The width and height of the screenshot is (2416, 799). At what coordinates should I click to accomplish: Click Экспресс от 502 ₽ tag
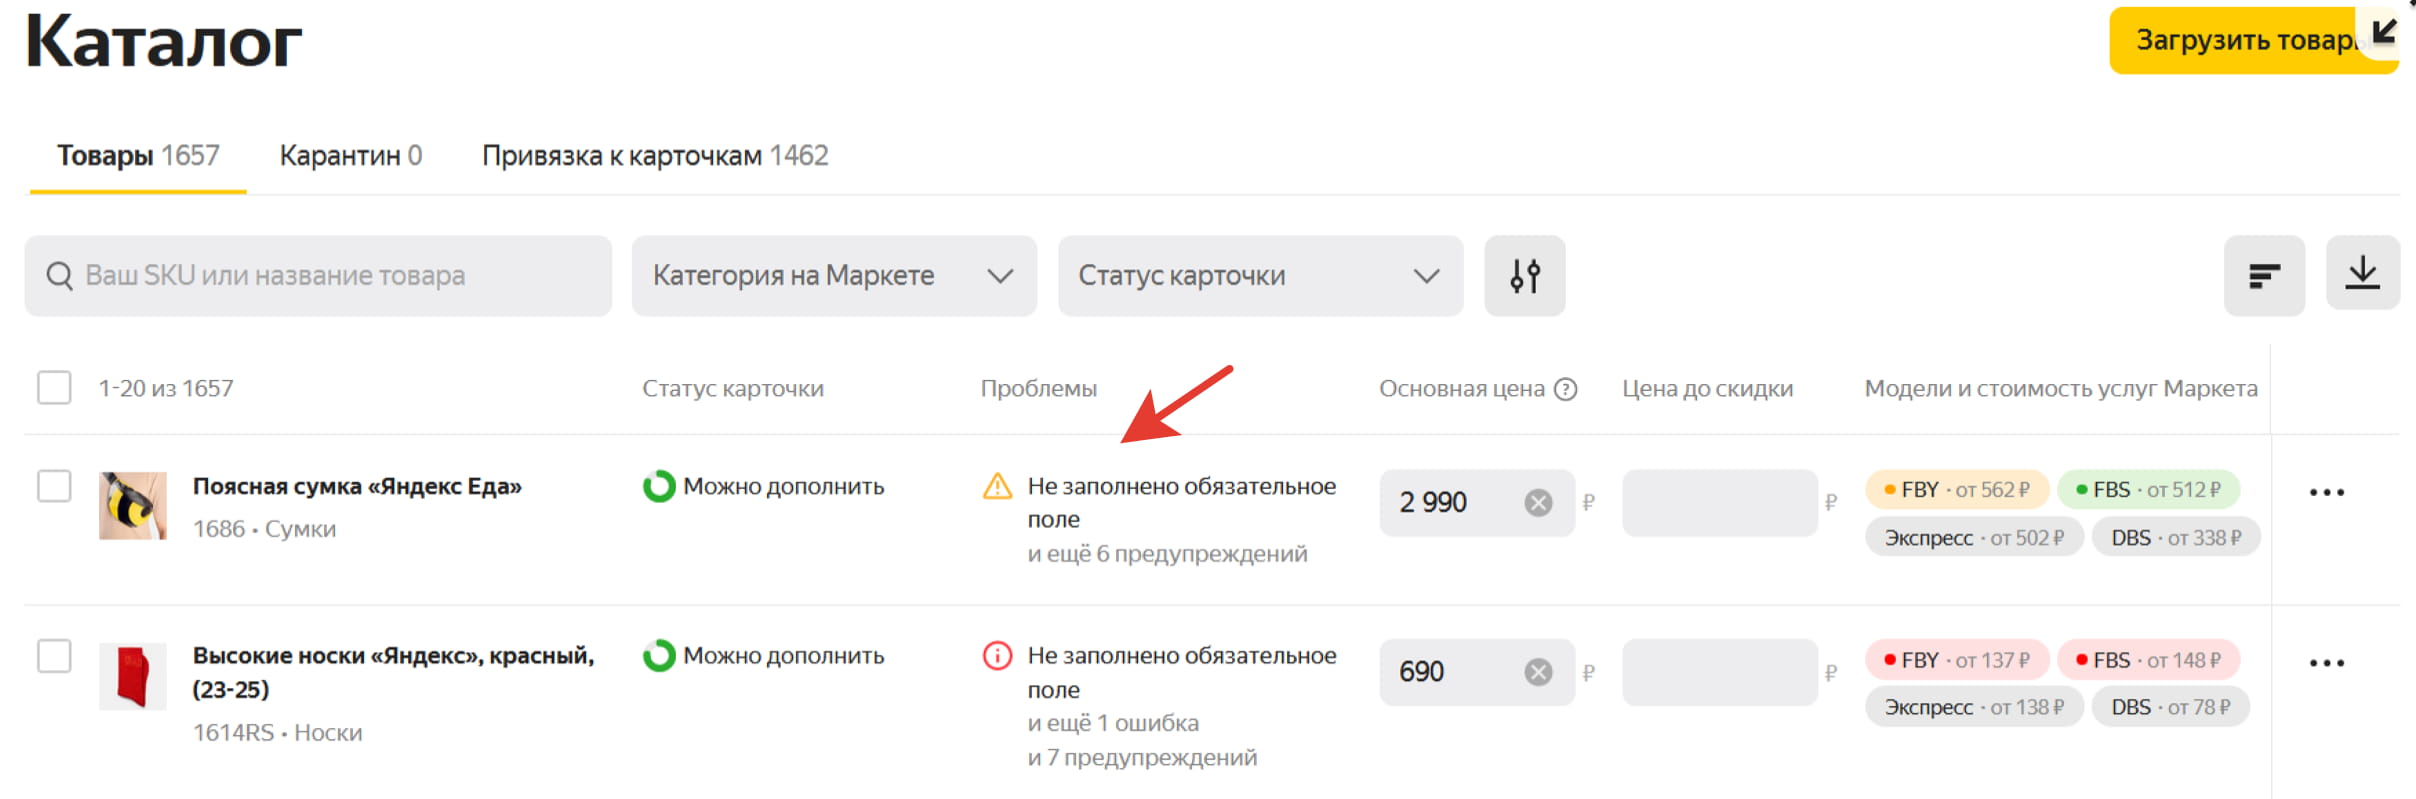(1974, 538)
